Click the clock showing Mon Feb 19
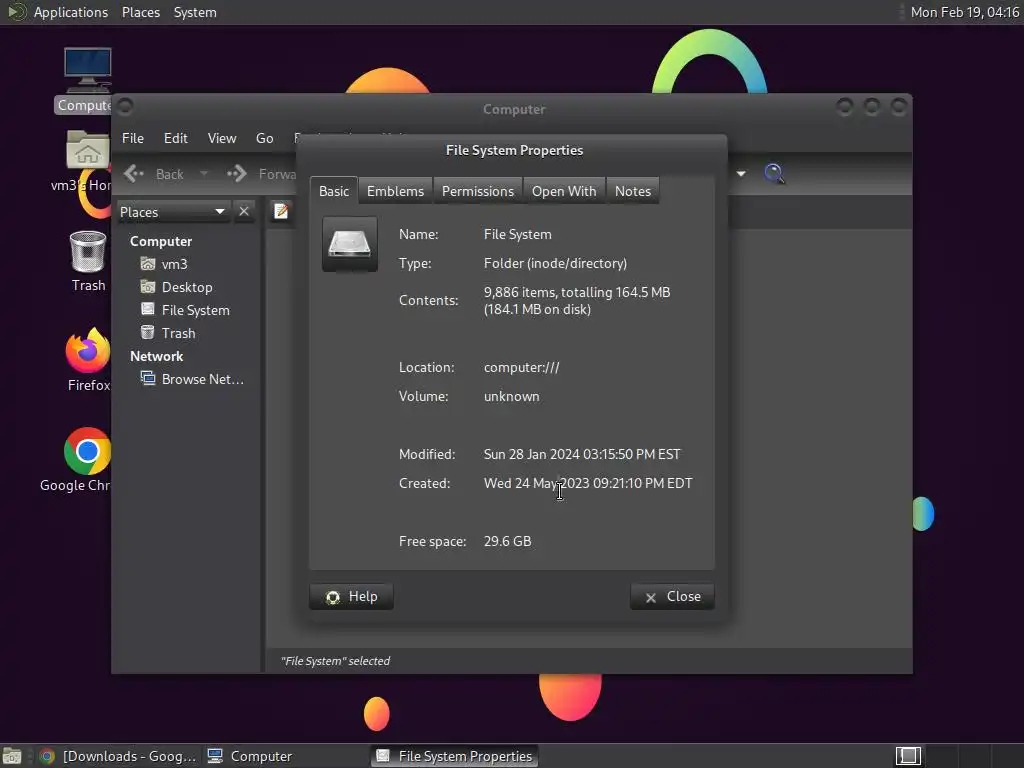1024x768 pixels. [965, 12]
